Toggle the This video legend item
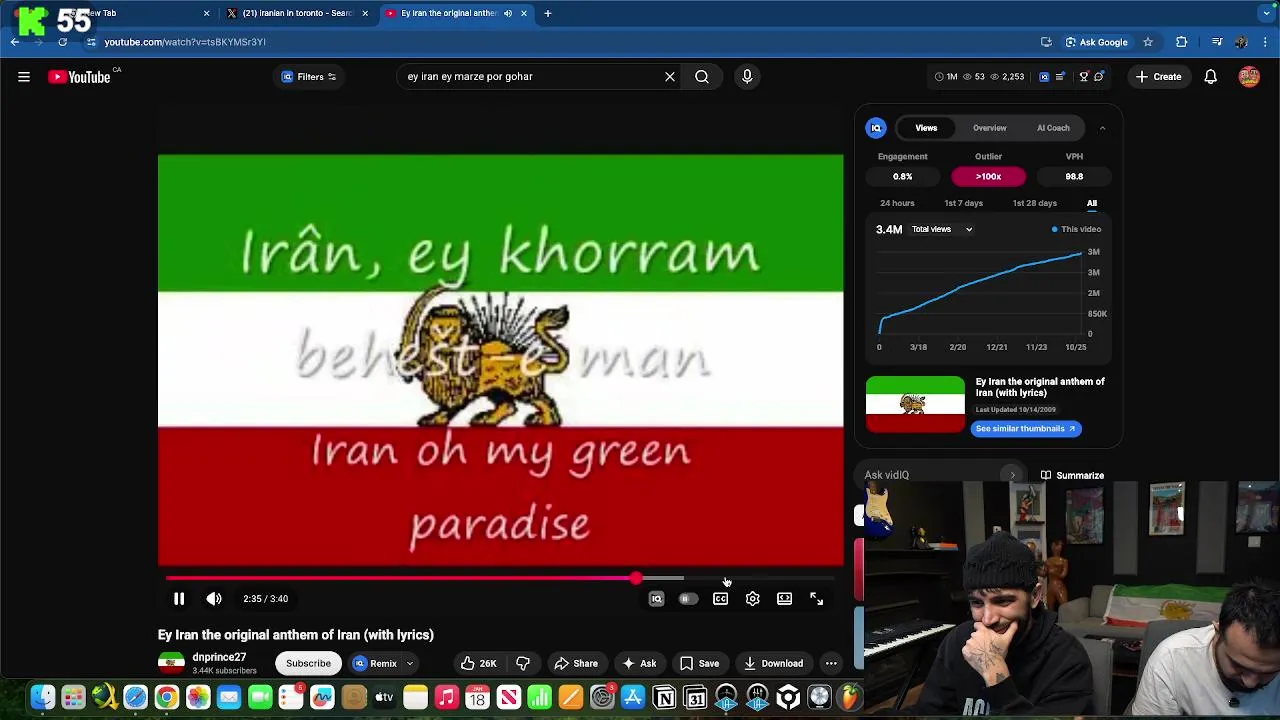 pyautogui.click(x=1076, y=229)
